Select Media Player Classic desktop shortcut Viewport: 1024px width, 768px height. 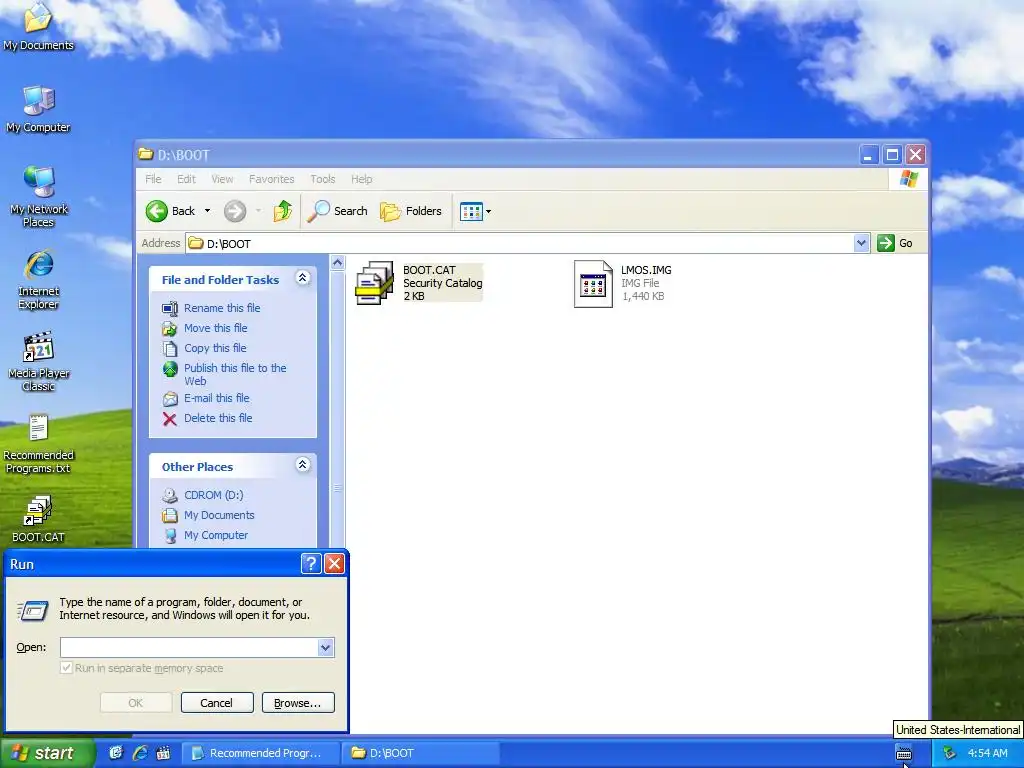[39, 361]
